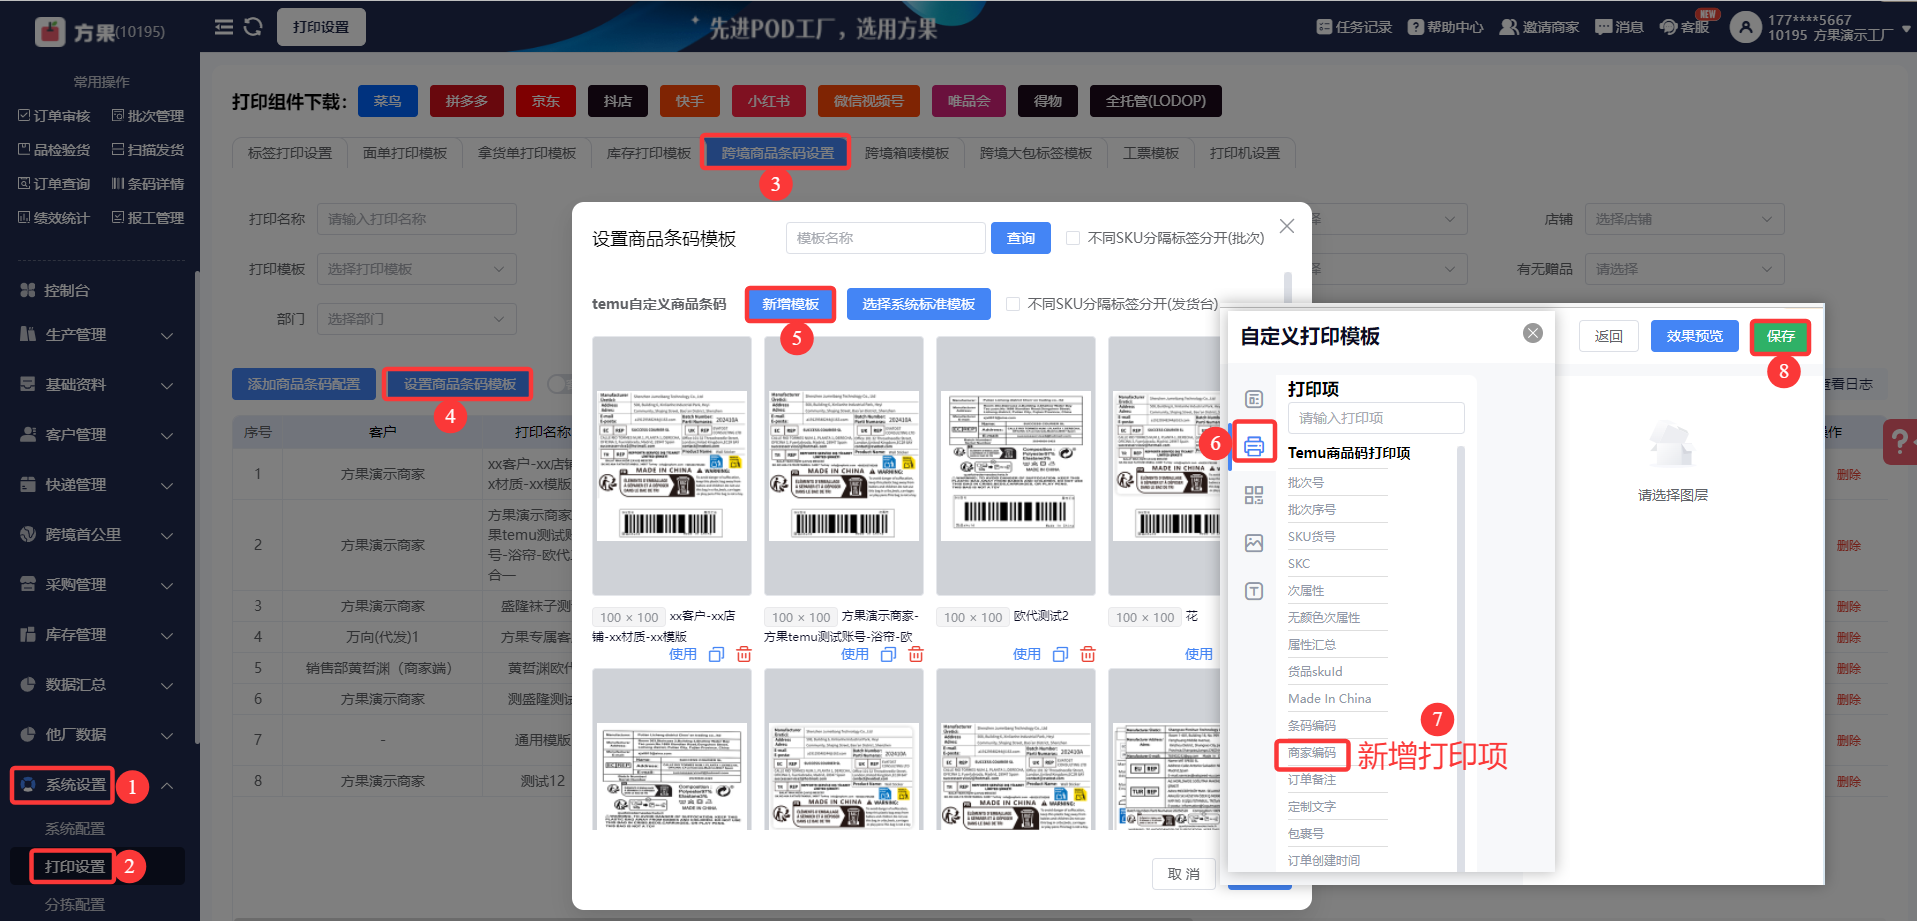Screen dimensions: 1917x921
Task: Click 效果预览 button
Action: click(1695, 336)
